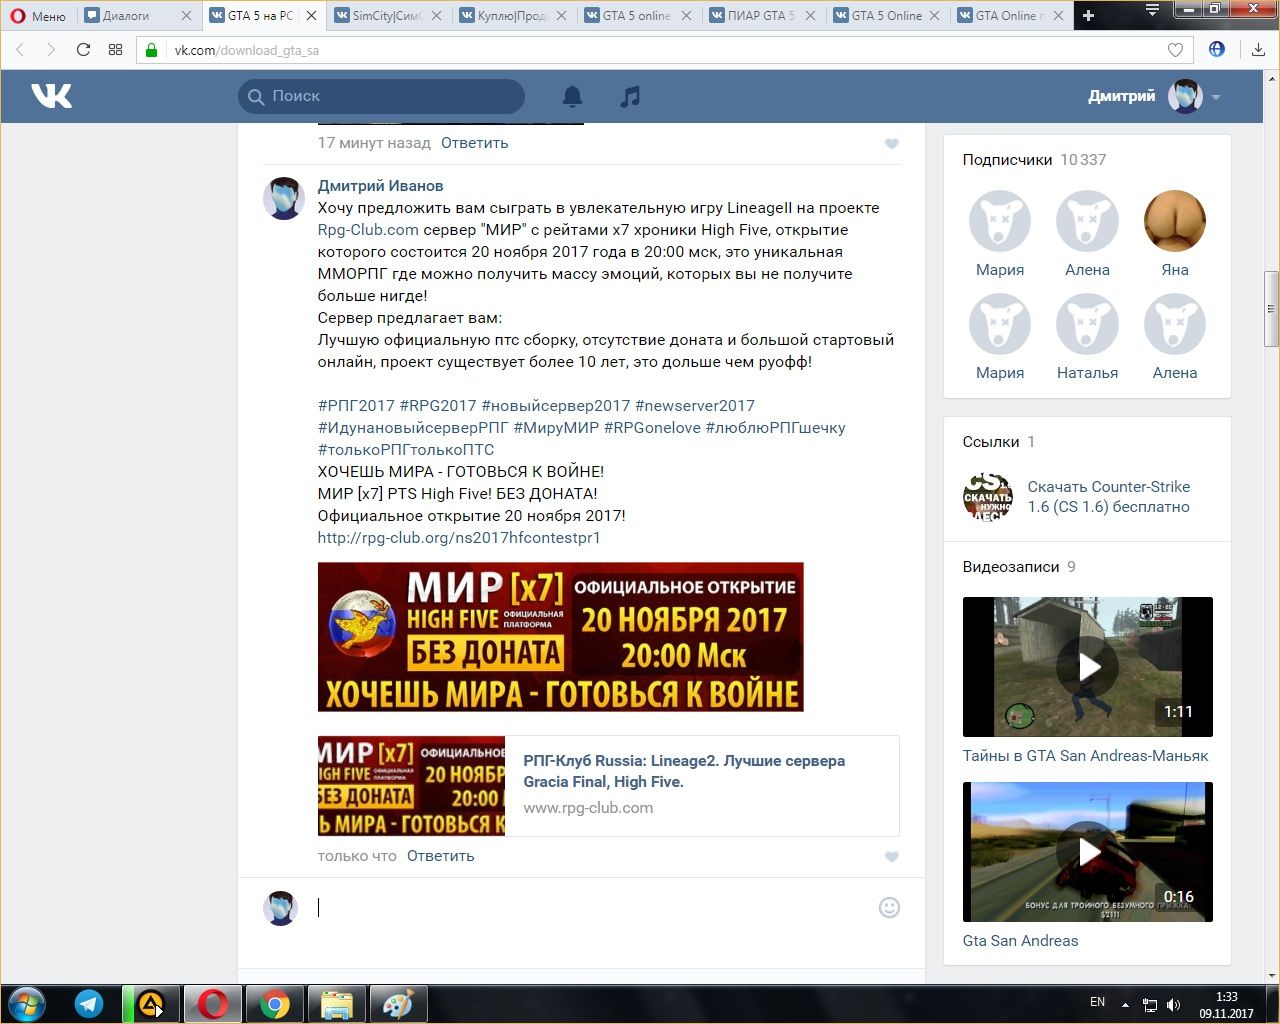Go back with browser back arrow

21,49
